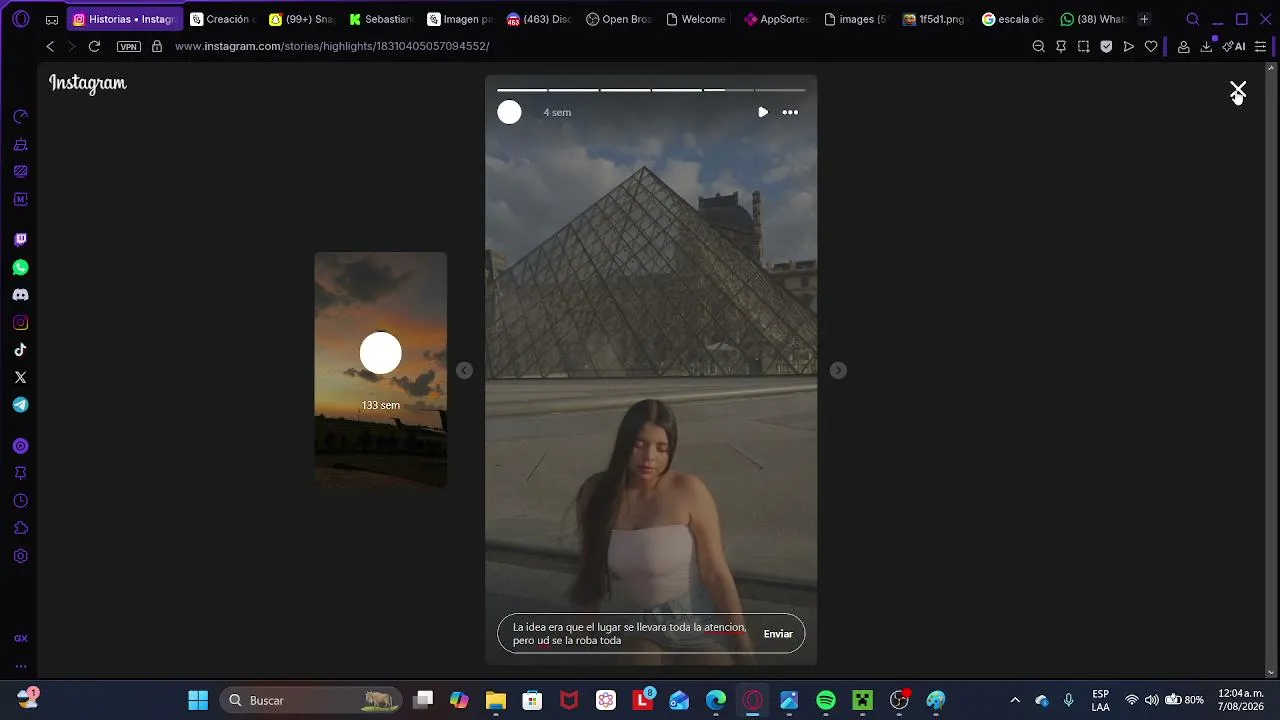The height and width of the screenshot is (720, 1280).
Task: Open the Opera AI assistant button
Action: click(x=1234, y=46)
